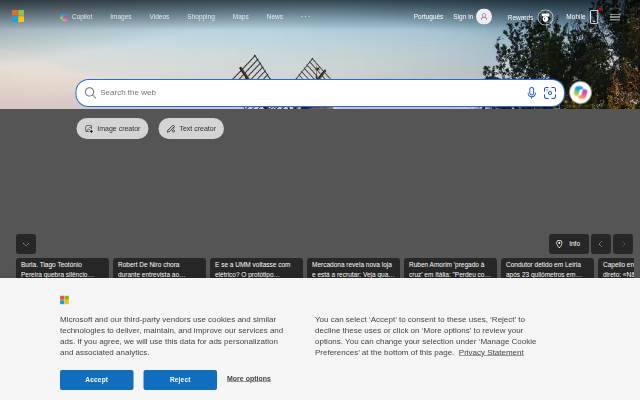
Task: Start voice search with microphone icon
Action: click(531, 93)
